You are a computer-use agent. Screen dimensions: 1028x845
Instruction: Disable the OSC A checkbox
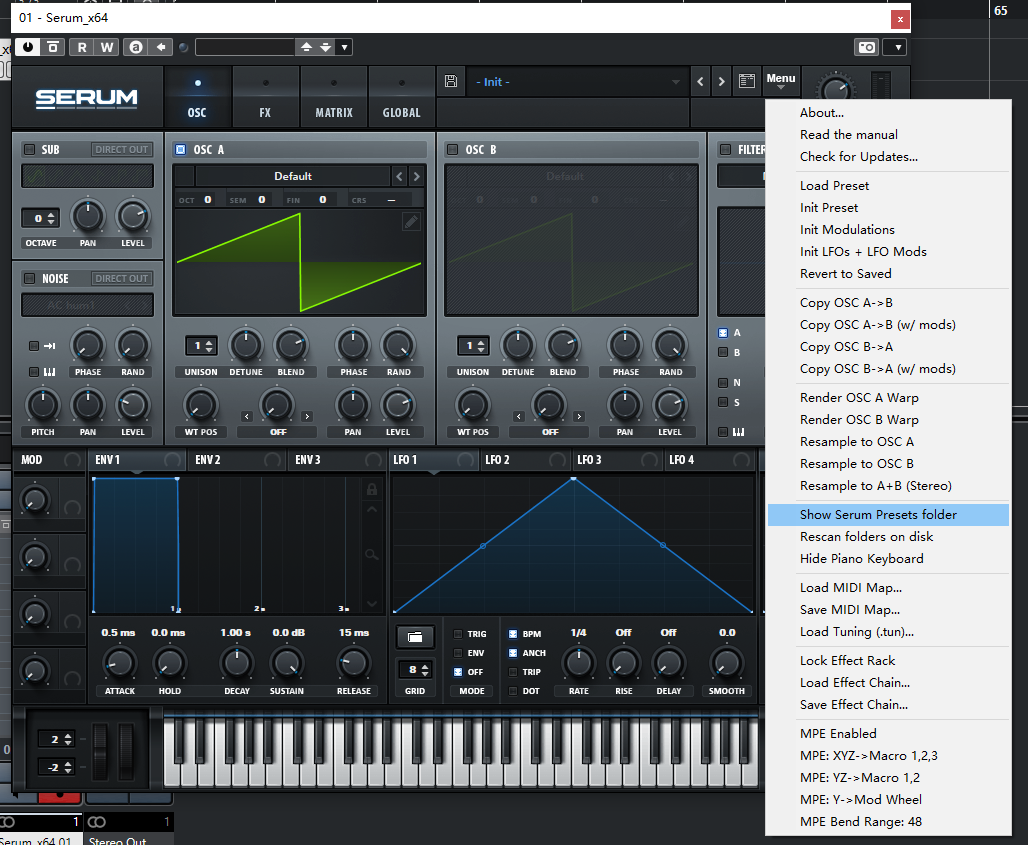point(181,149)
